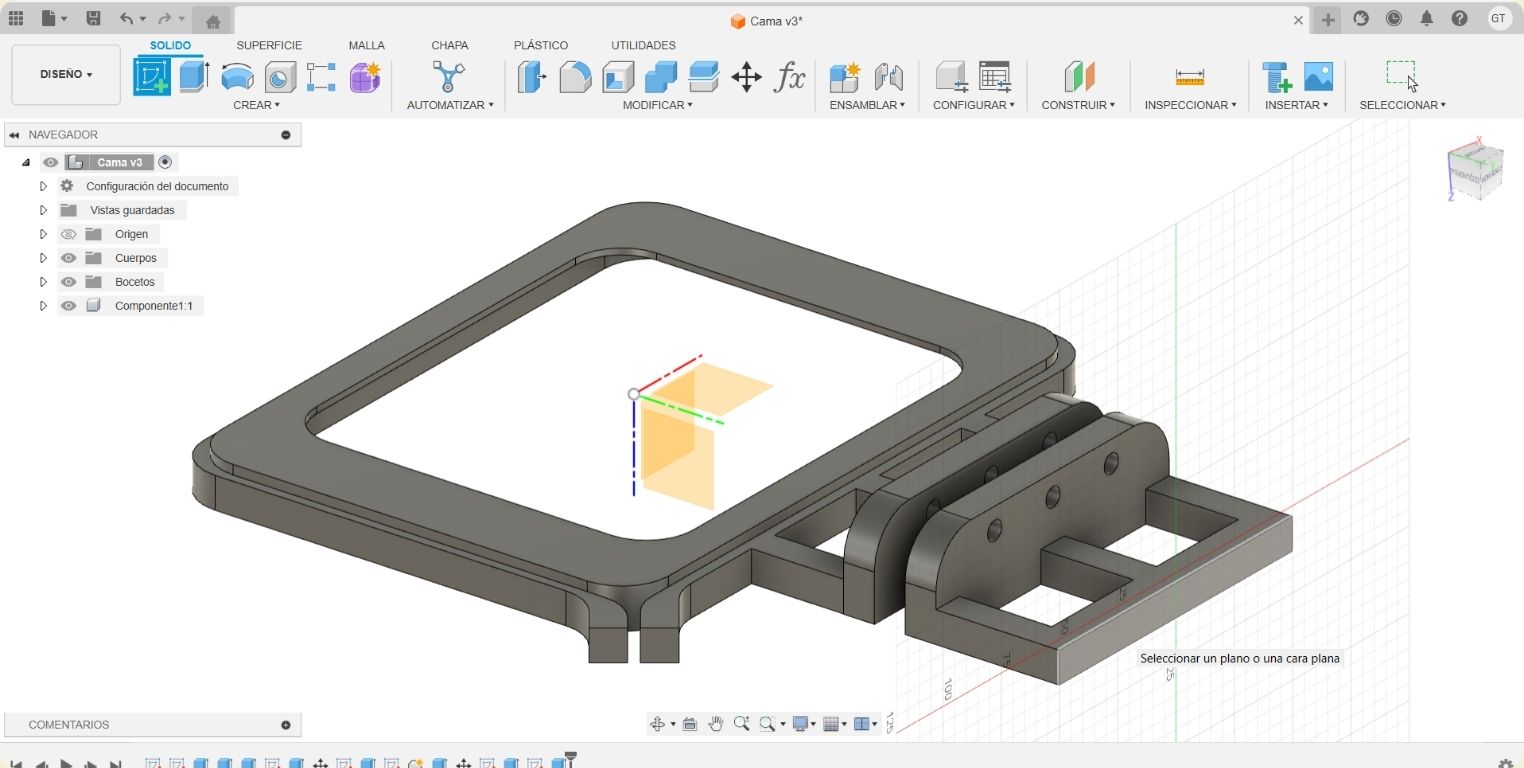This screenshot has width=1524, height=768.
Task: Save the document with the floppy icon
Action: [x=93, y=18]
